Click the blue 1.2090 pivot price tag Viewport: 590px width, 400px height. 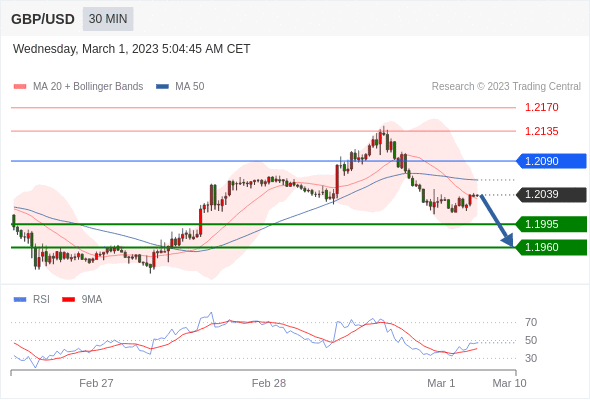pyautogui.click(x=551, y=161)
